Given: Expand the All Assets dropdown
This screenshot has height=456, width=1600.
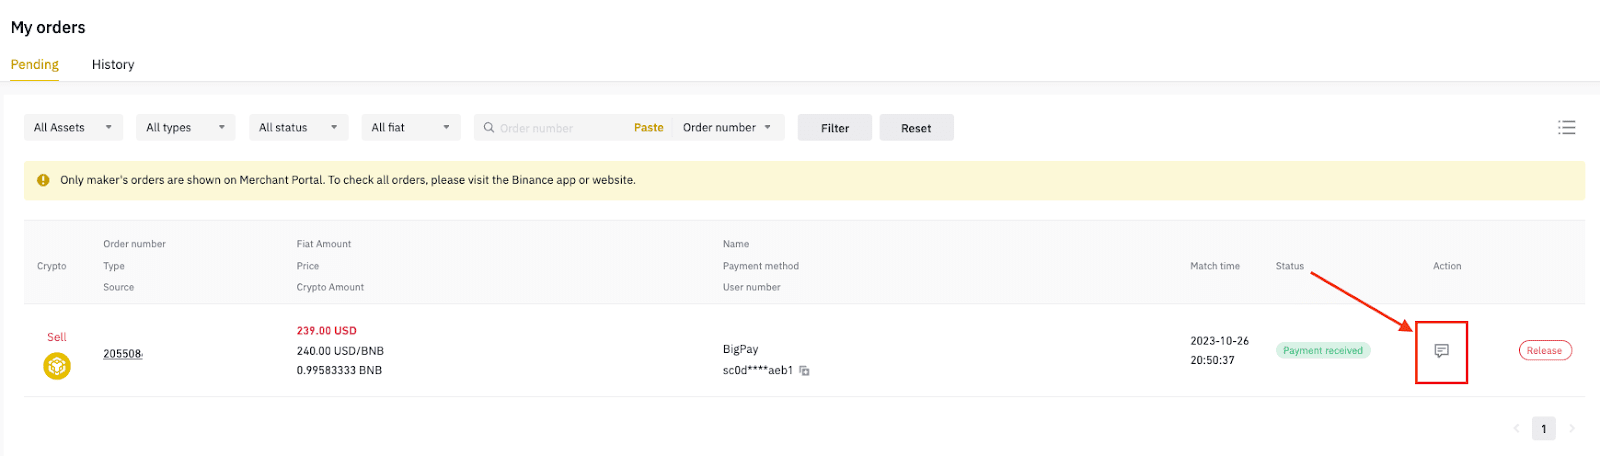Looking at the screenshot, I should click(73, 127).
